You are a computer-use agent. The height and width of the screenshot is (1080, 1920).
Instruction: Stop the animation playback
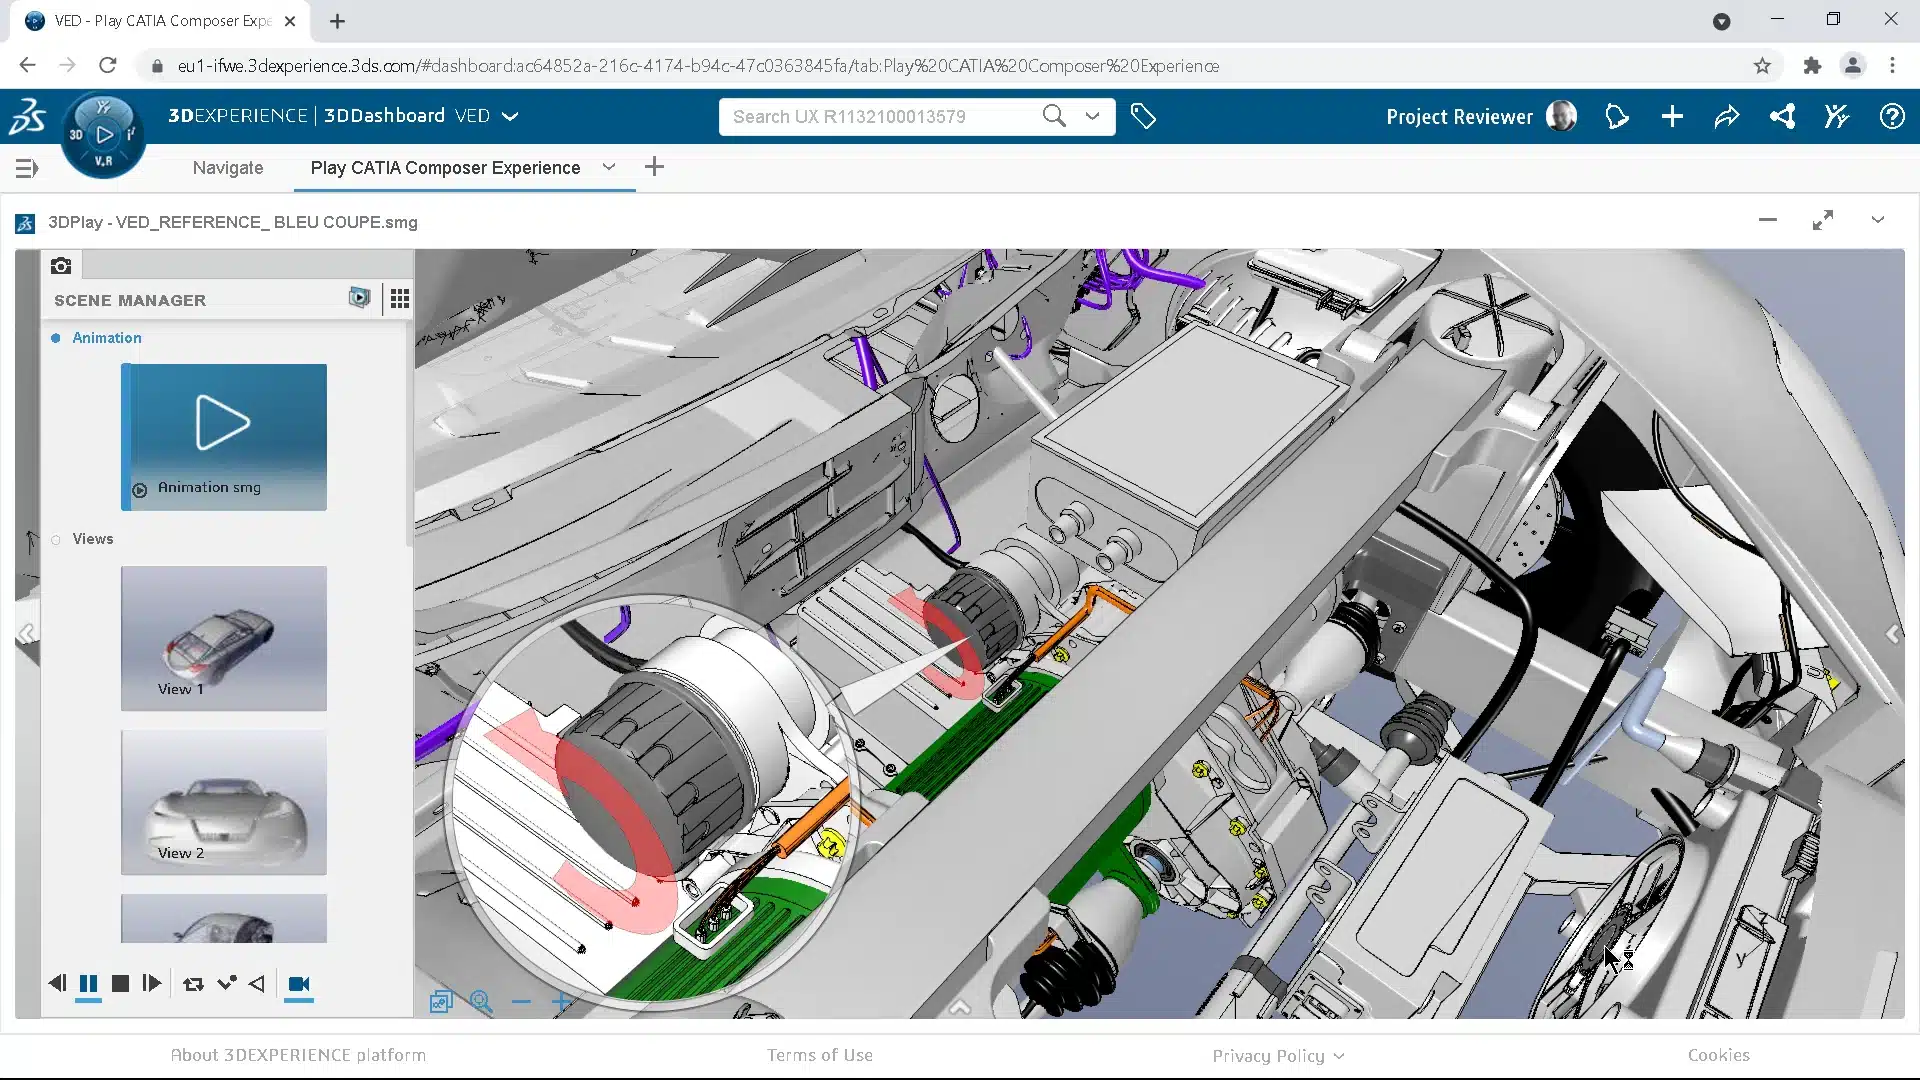click(120, 984)
